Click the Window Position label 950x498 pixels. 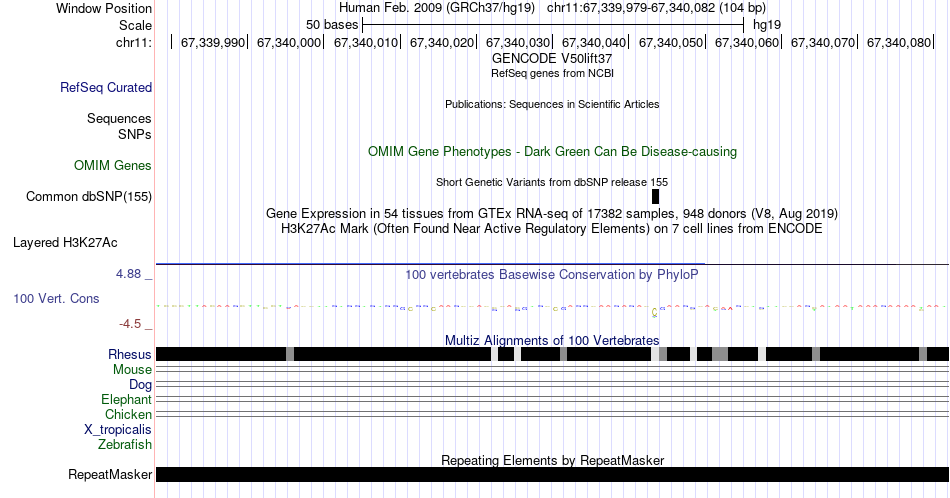coord(104,8)
